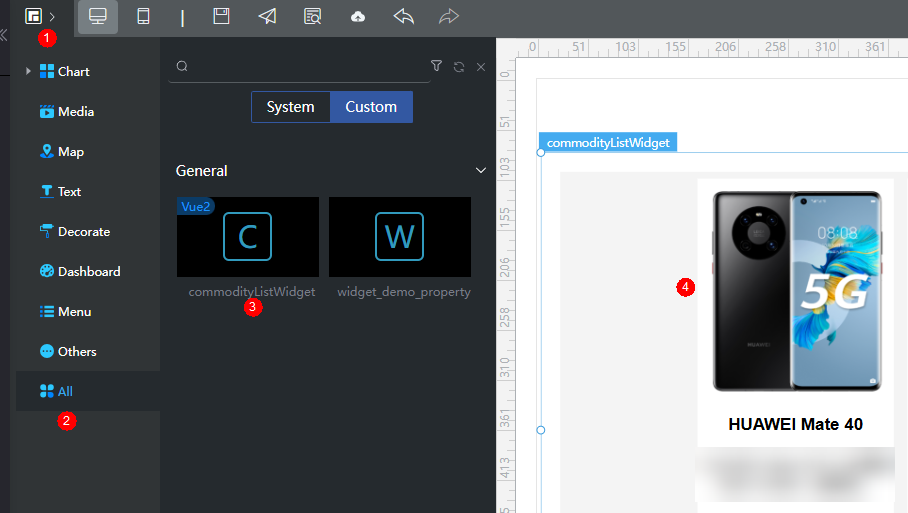This screenshot has height=513, width=908.
Task: Close the widget panel with X
Action: click(x=481, y=67)
